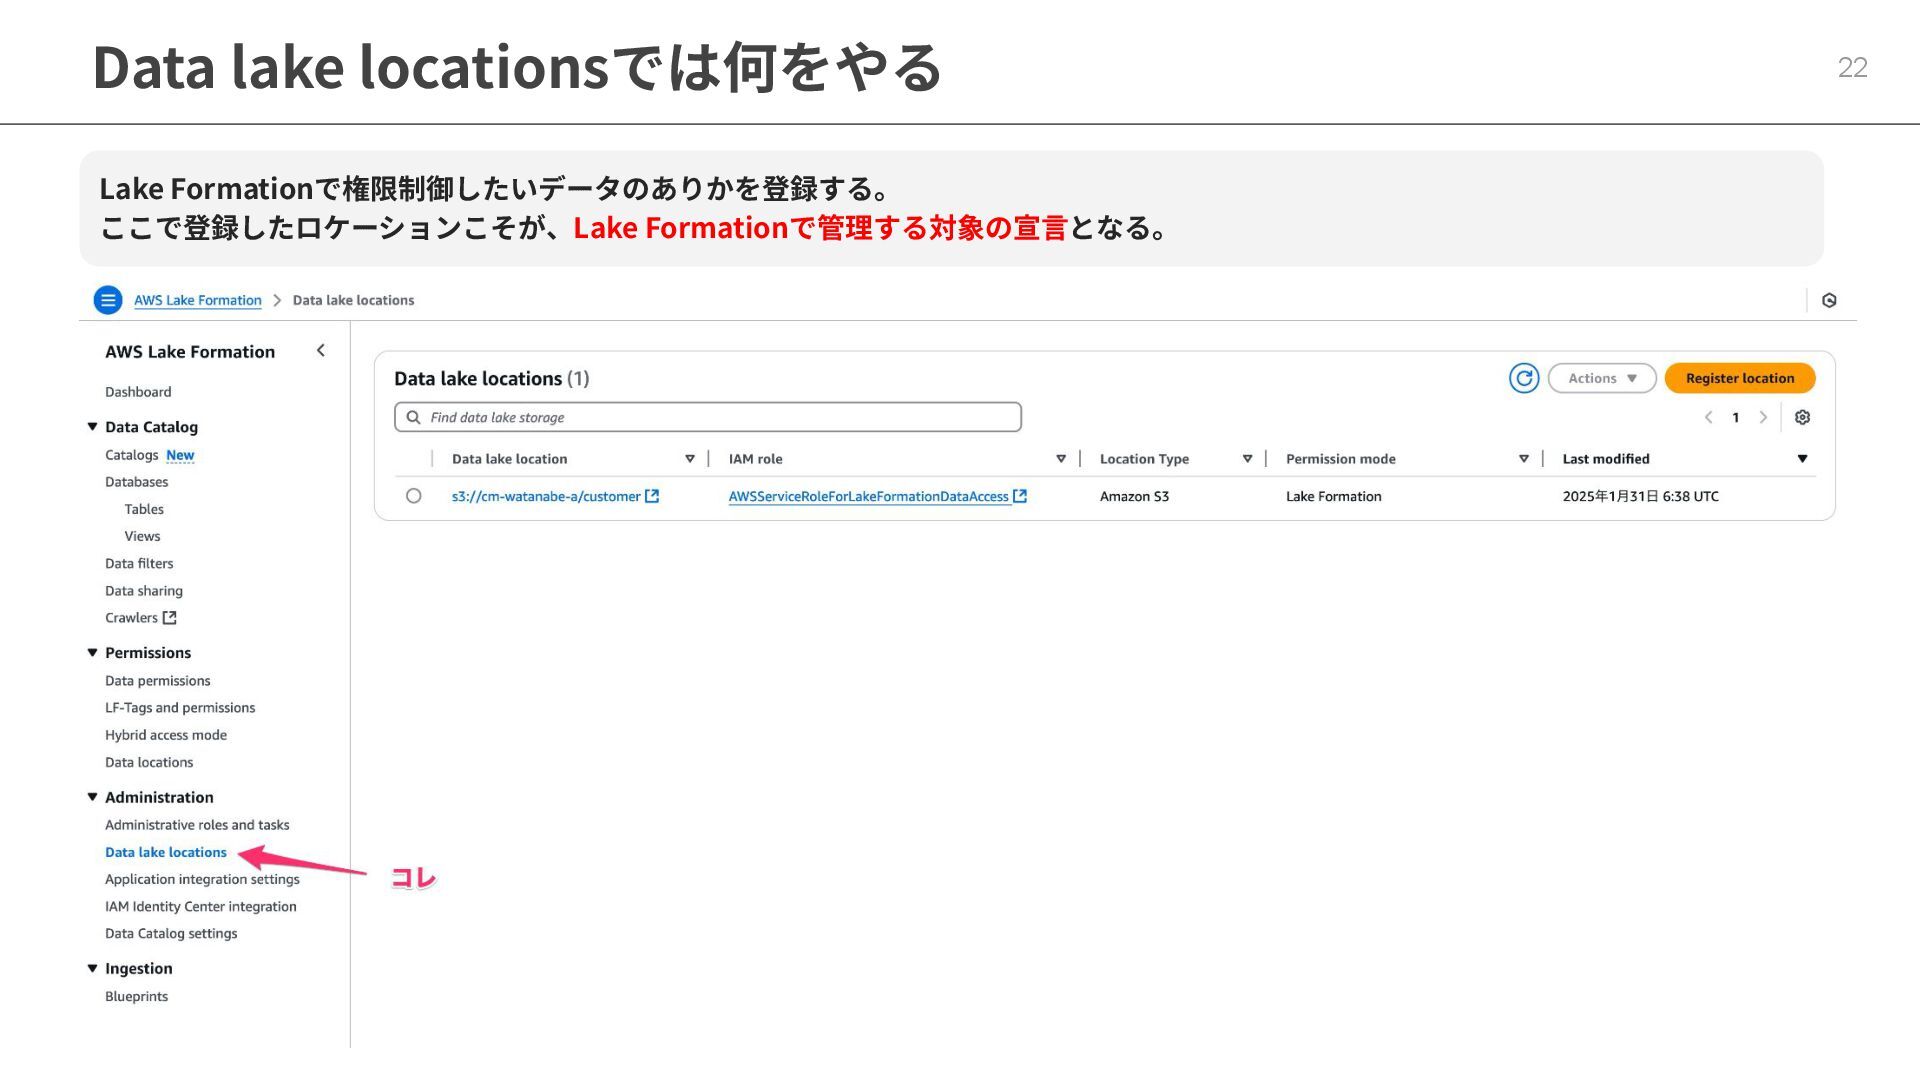Open Blueprints under Ingestion

click(x=137, y=997)
